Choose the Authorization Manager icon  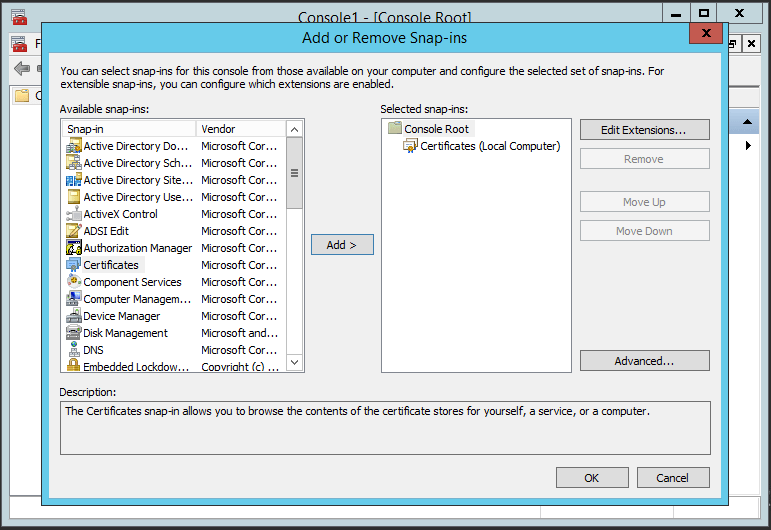73,248
